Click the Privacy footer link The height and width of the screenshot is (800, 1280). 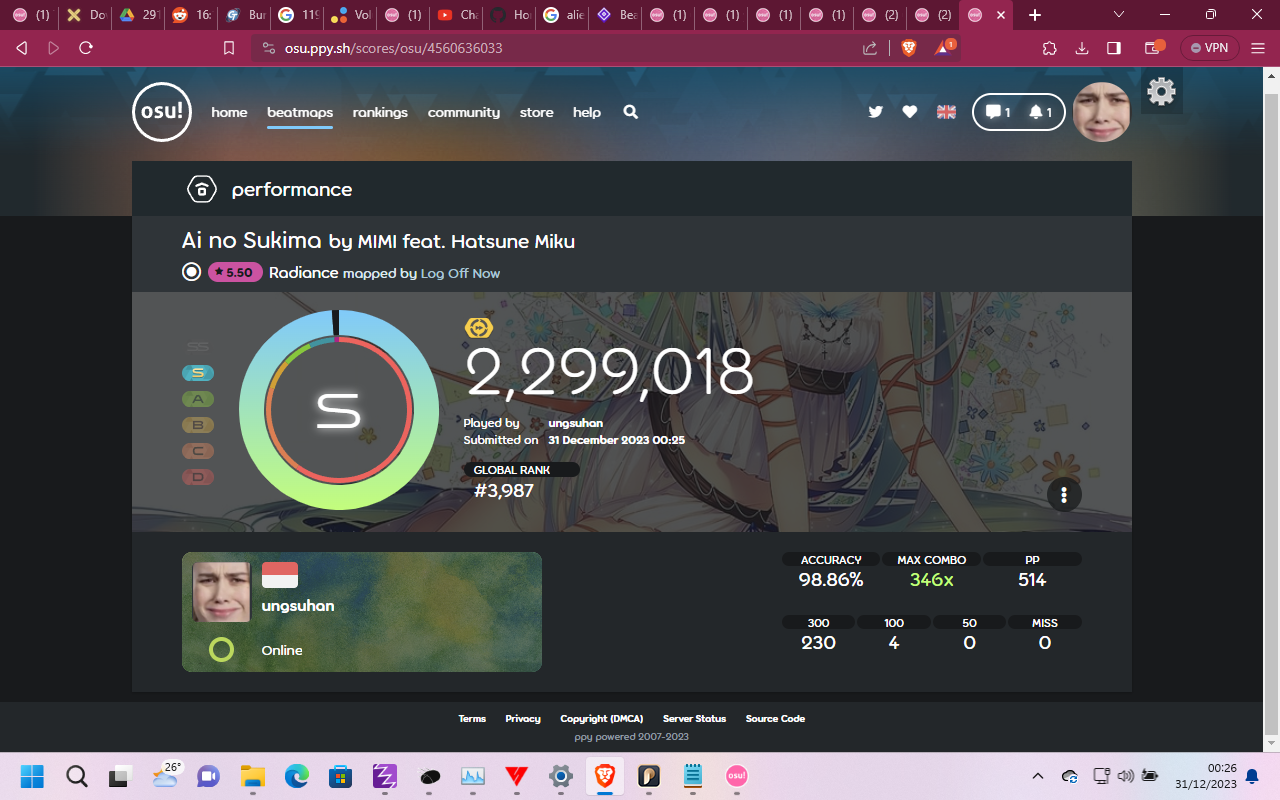[x=523, y=718]
